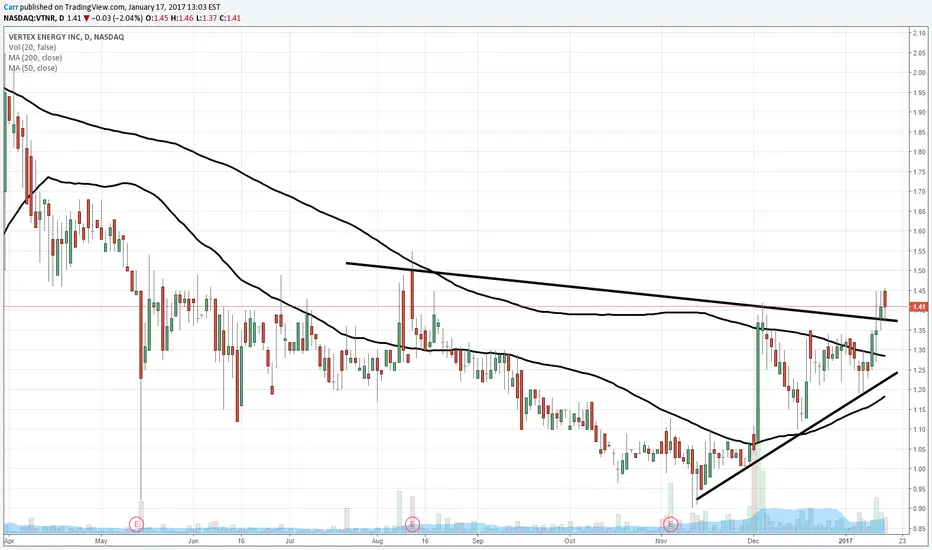Click the May label on time axis
The height and width of the screenshot is (550, 932).
tap(100, 541)
